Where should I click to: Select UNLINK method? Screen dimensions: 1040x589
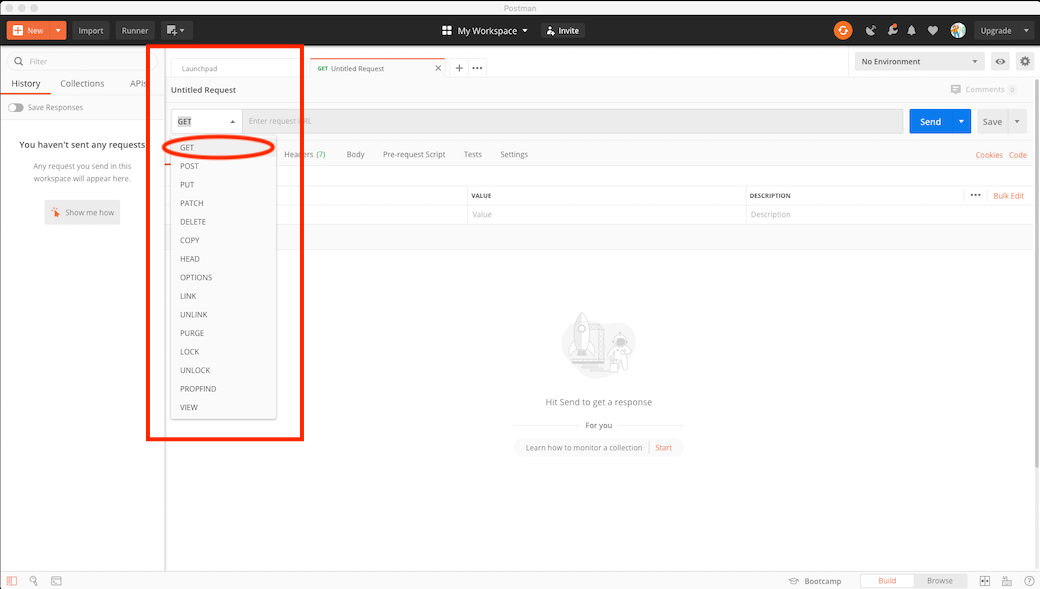(x=224, y=314)
